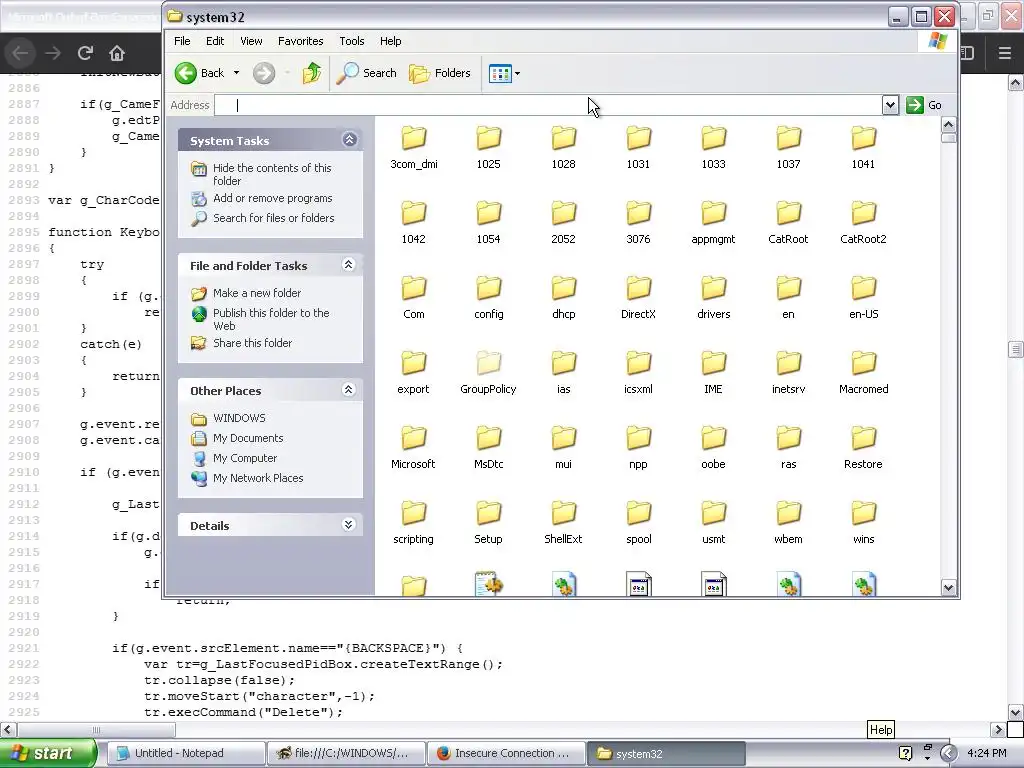Select the 3com_dmi folder

pyautogui.click(x=414, y=148)
